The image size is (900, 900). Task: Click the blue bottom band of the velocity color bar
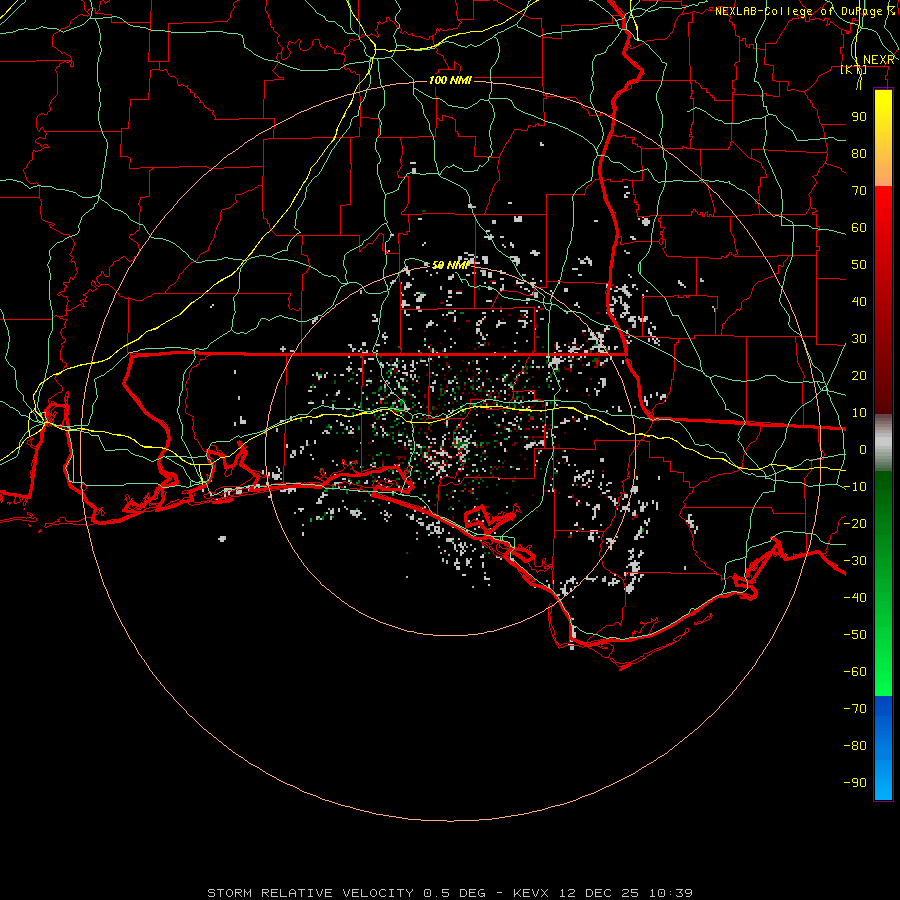click(x=883, y=748)
